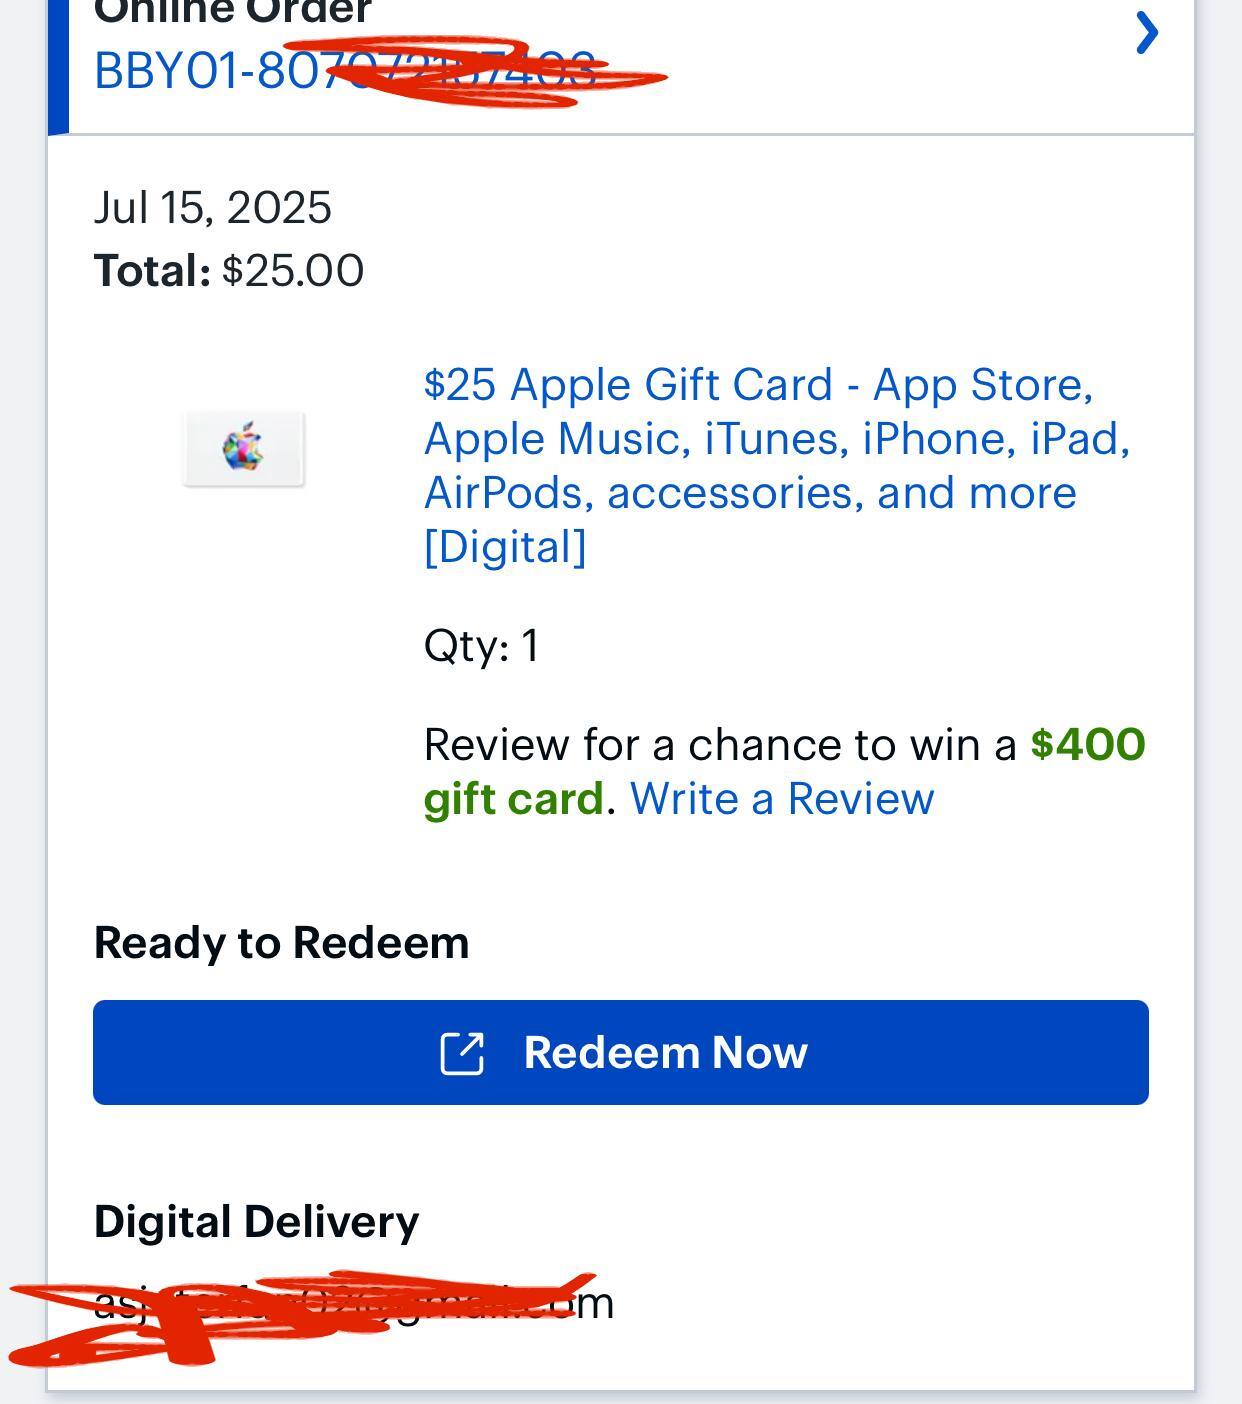Select the Total: $25.00 text
Viewport: 1242px width, 1404px height.
pyautogui.click(x=228, y=268)
